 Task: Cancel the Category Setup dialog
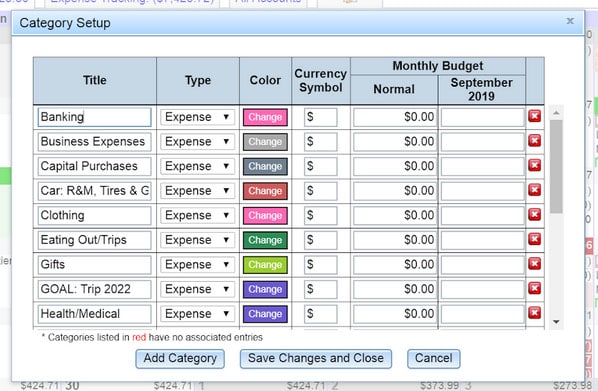coord(434,359)
